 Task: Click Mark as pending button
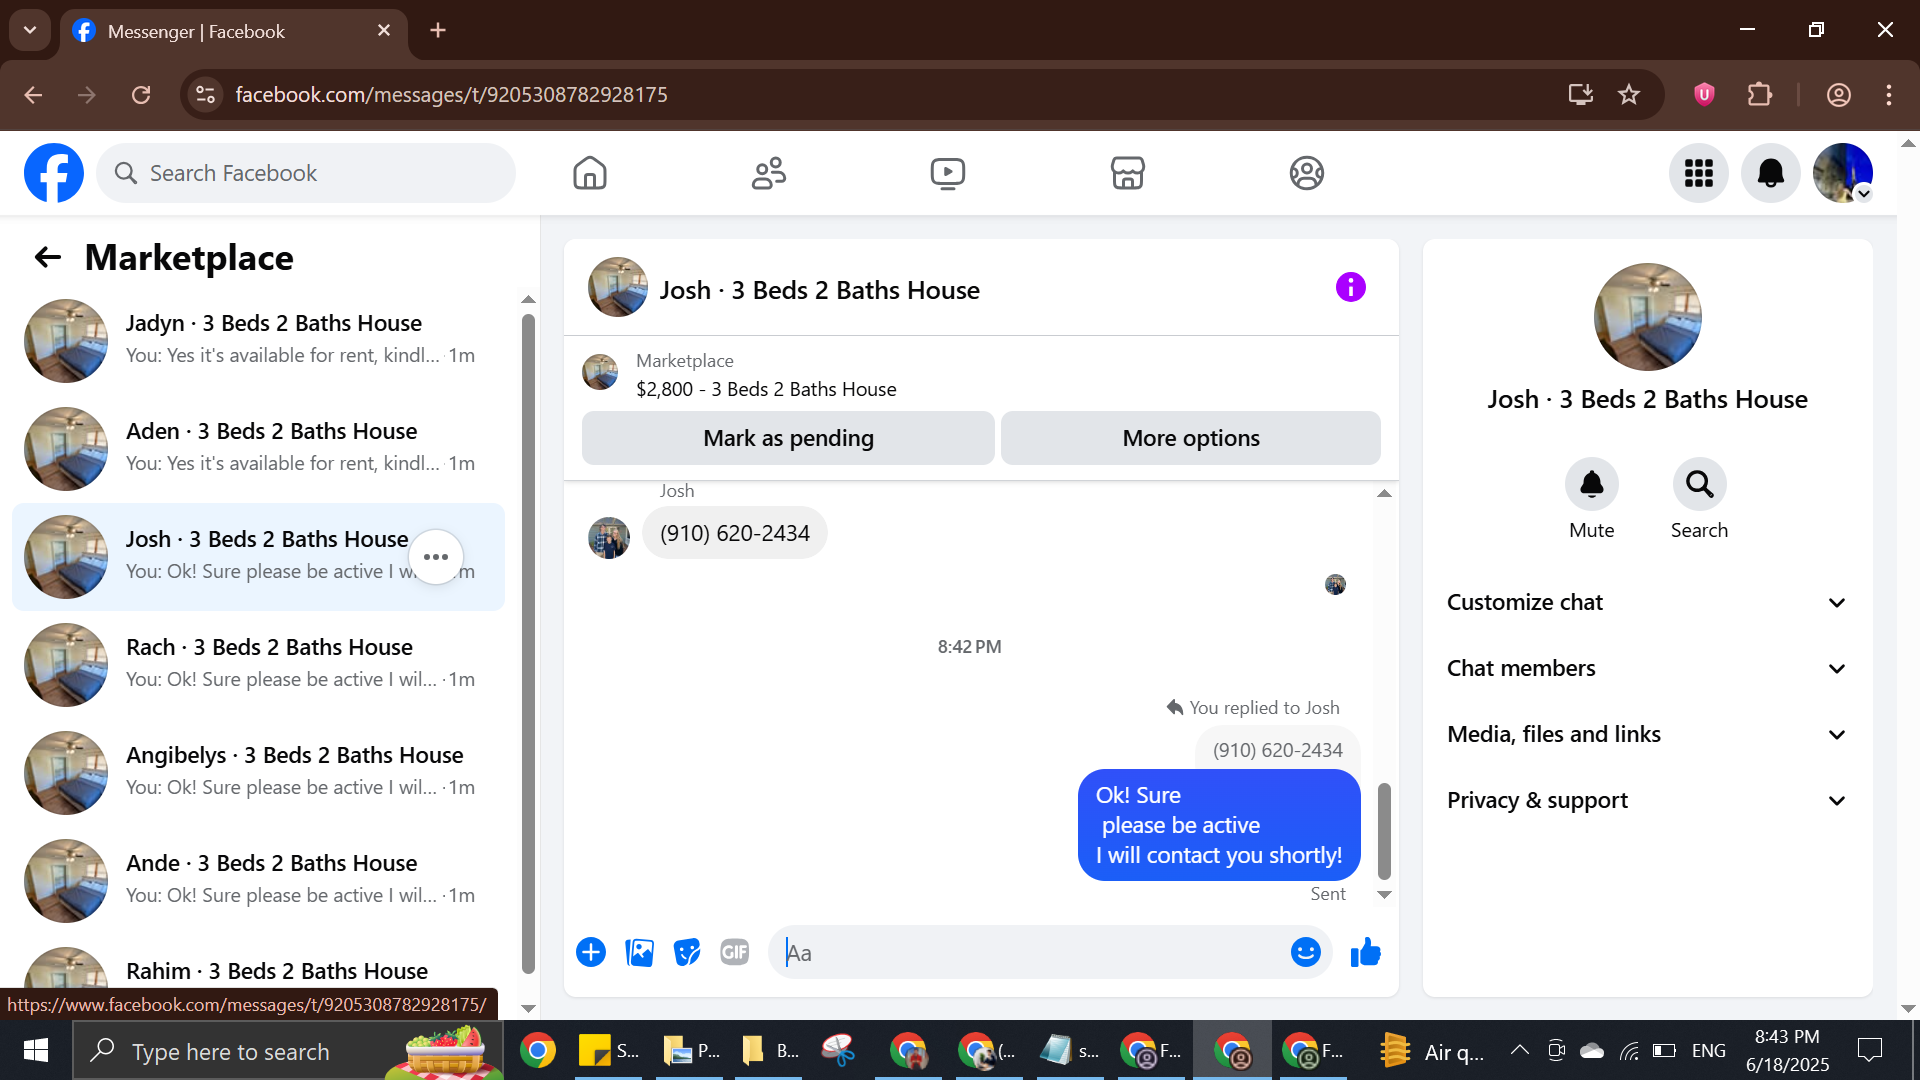point(788,438)
